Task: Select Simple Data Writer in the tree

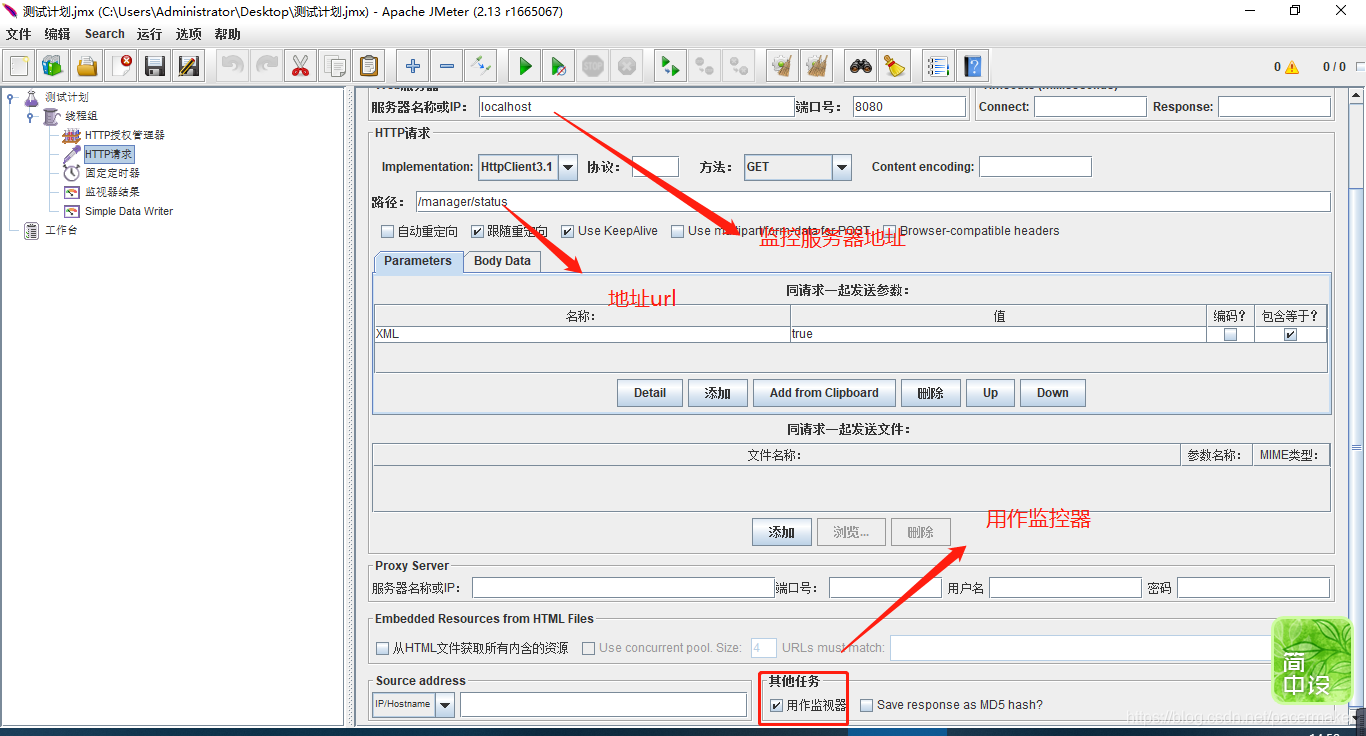Action: tap(128, 211)
